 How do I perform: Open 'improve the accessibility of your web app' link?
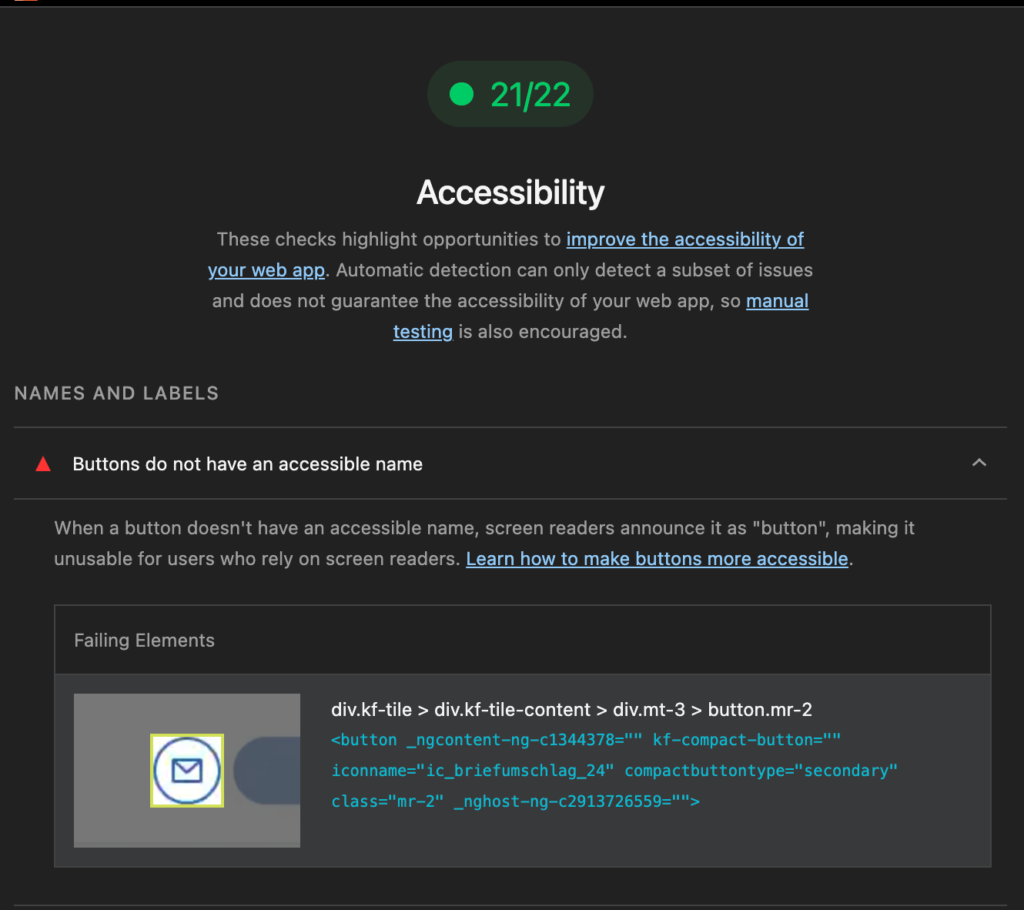pyautogui.click(x=684, y=239)
